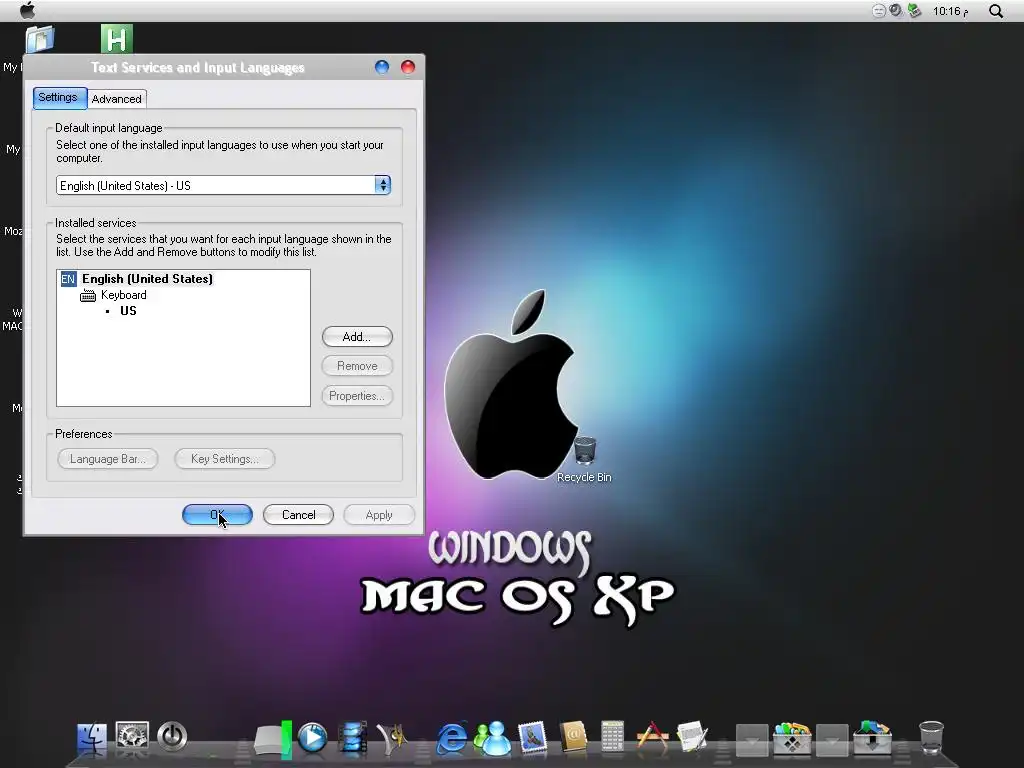The height and width of the screenshot is (768, 1024).
Task: Open the film strip movie dock icon
Action: (x=353, y=738)
